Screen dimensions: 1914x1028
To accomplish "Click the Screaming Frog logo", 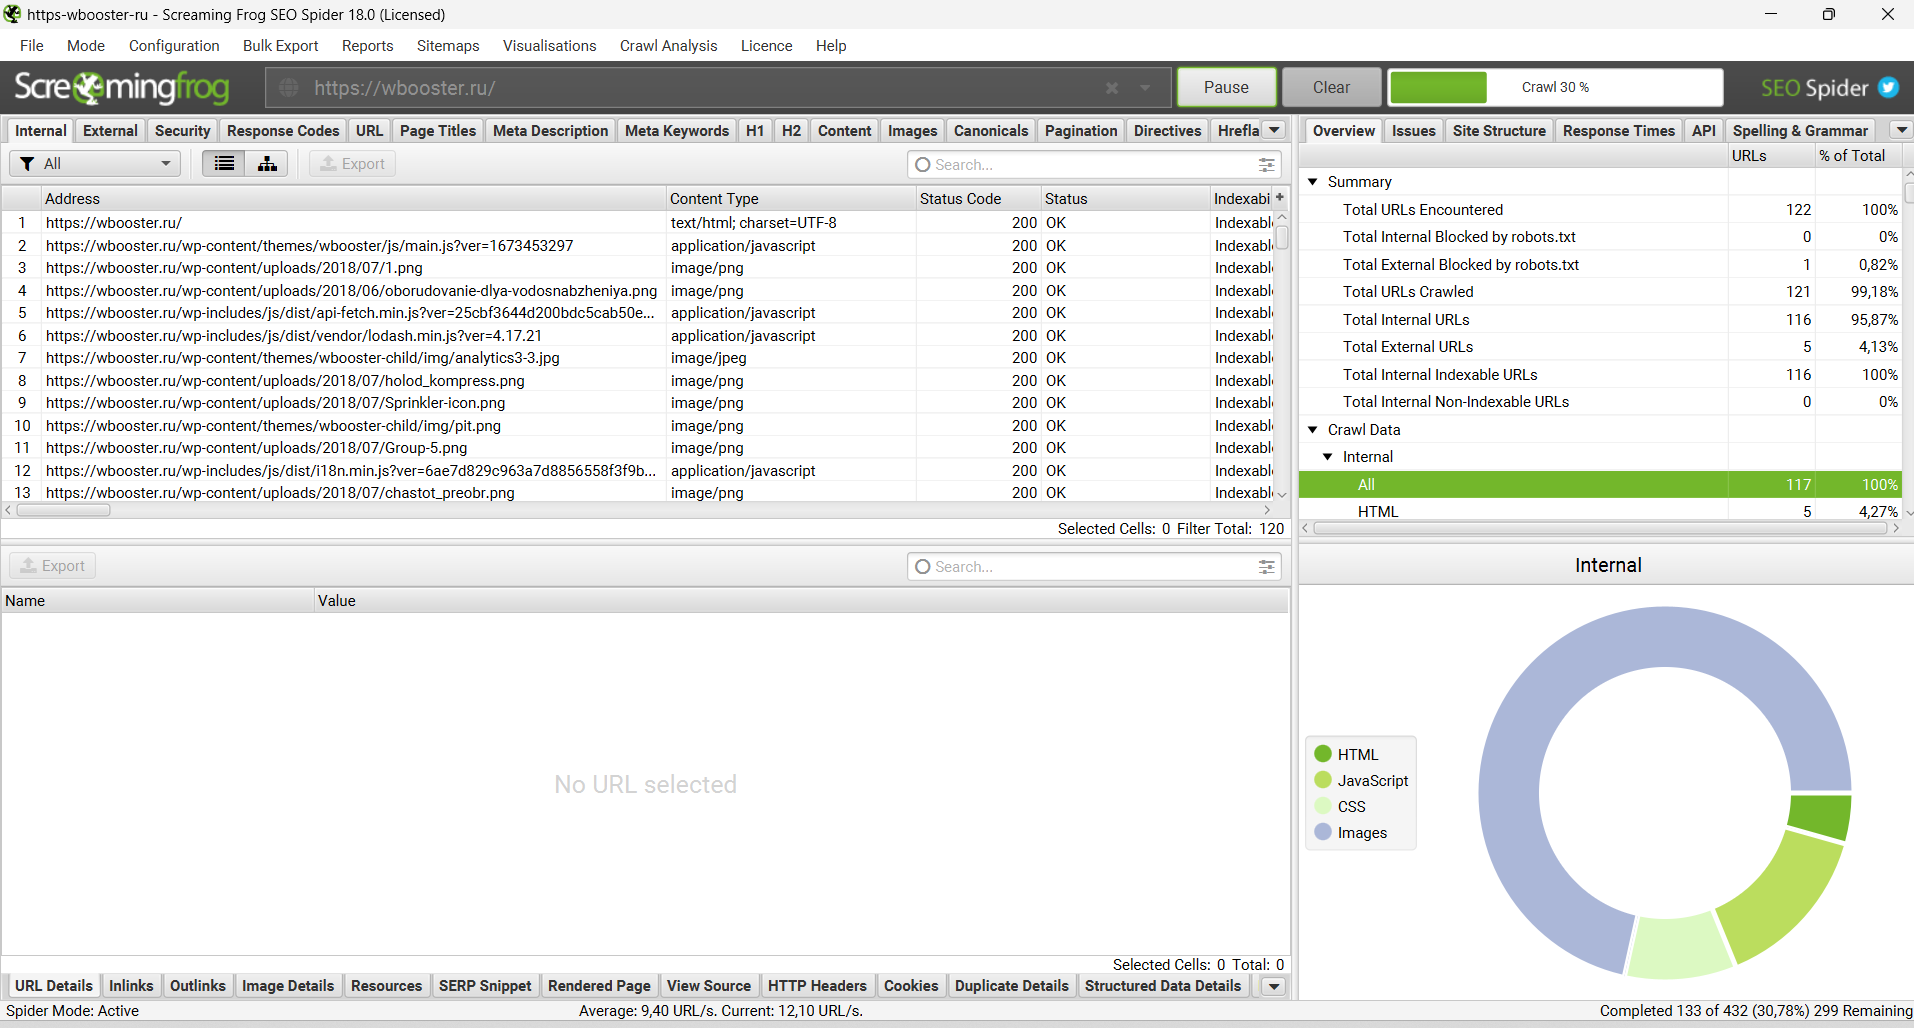I will coord(122,88).
